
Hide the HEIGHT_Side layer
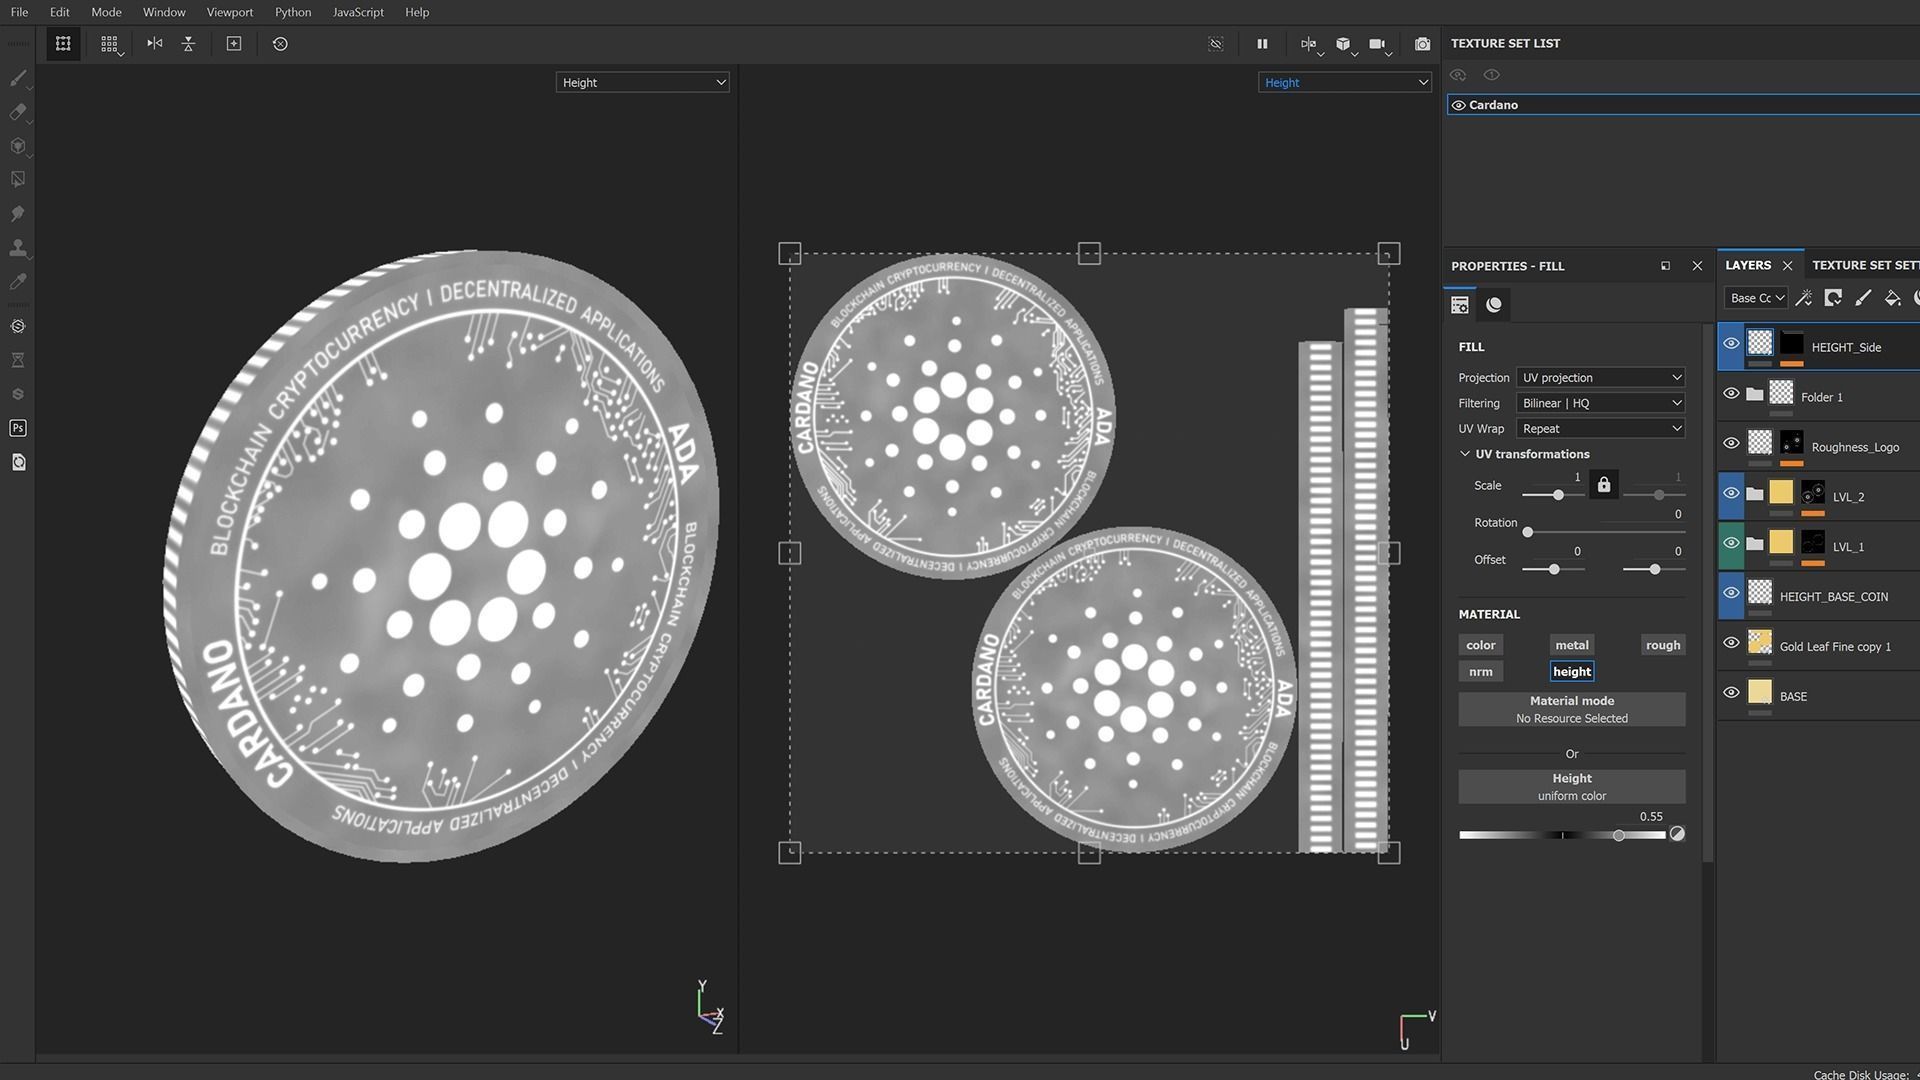1732,344
